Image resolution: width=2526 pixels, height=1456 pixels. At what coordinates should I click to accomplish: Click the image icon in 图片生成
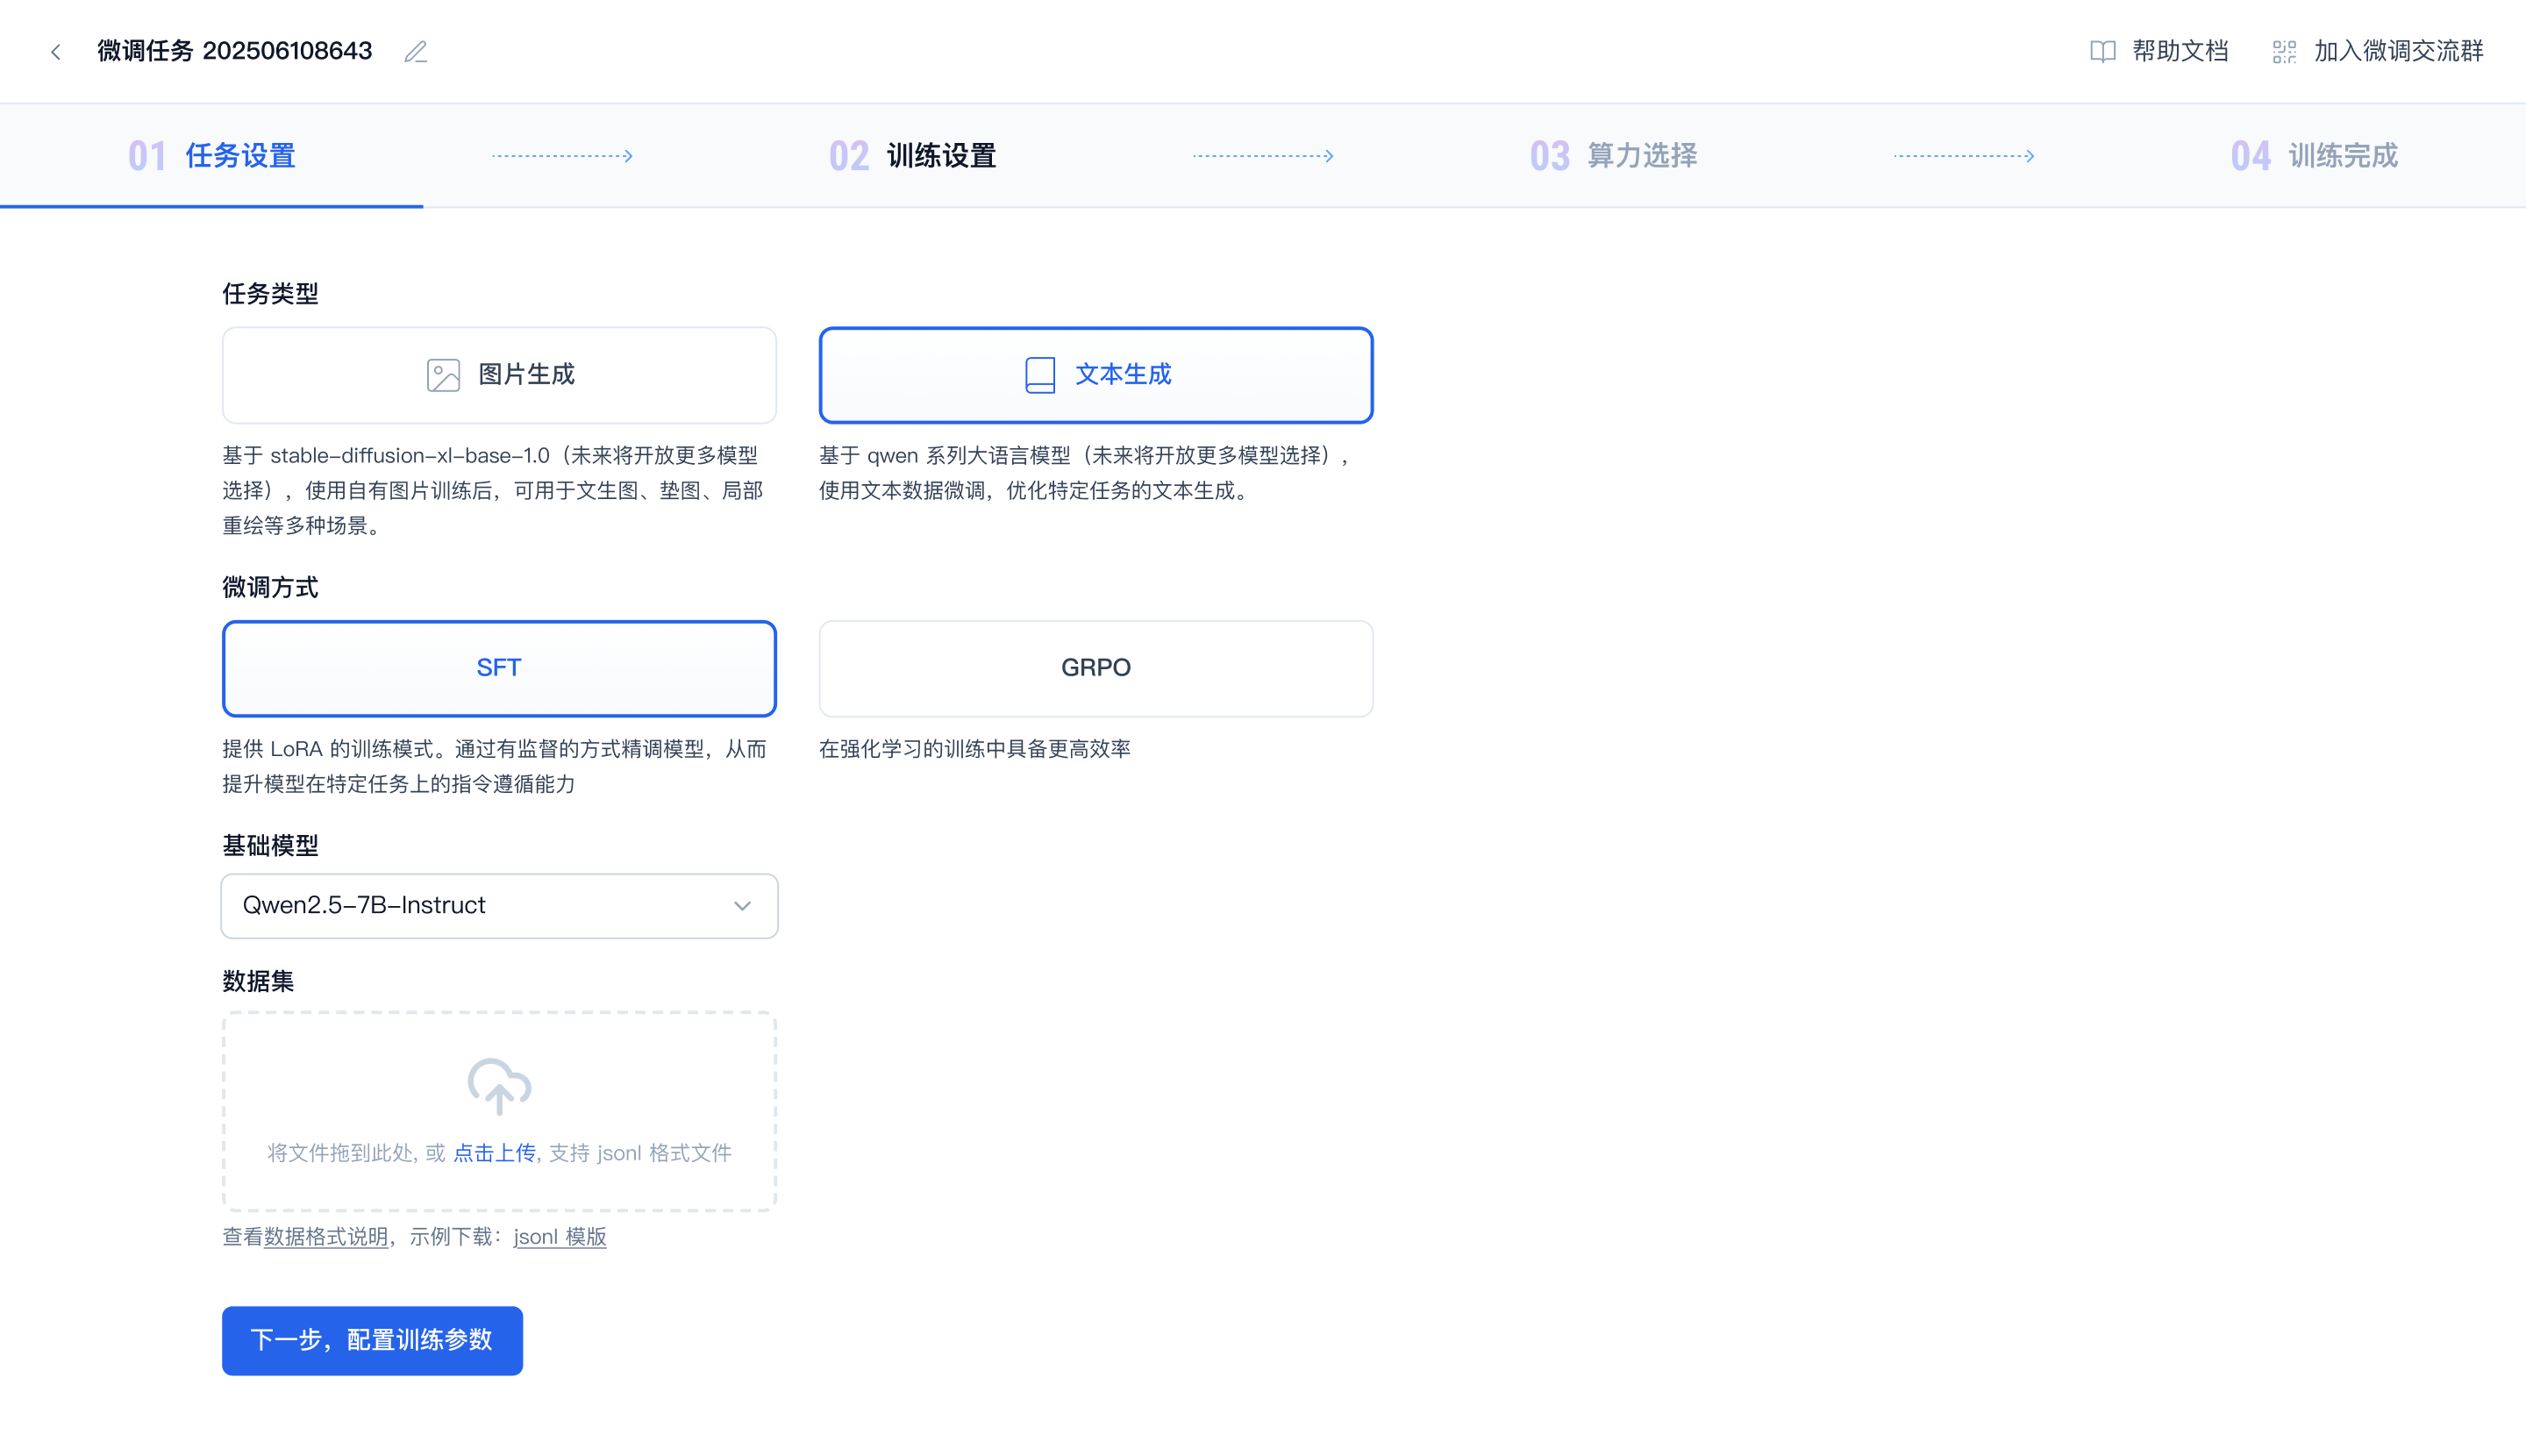pyautogui.click(x=443, y=375)
